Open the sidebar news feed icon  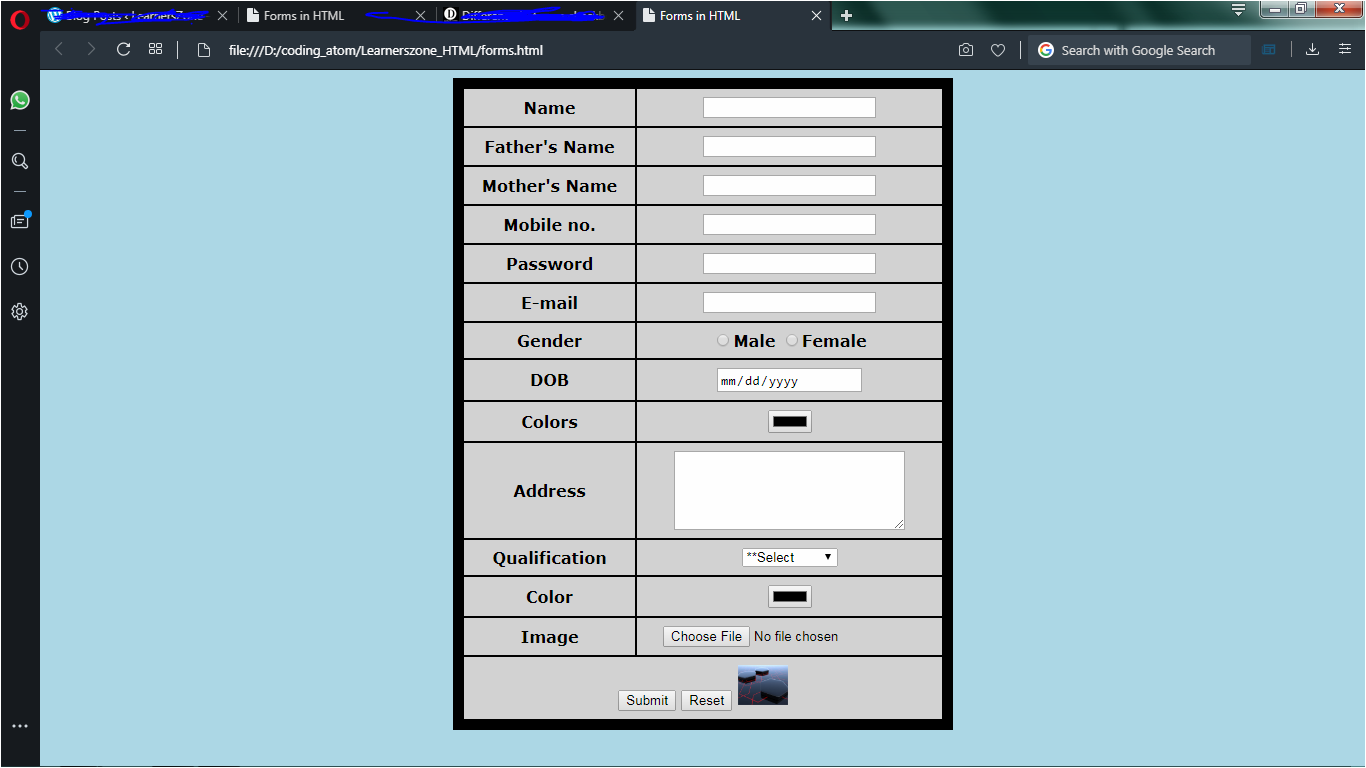click(x=20, y=221)
